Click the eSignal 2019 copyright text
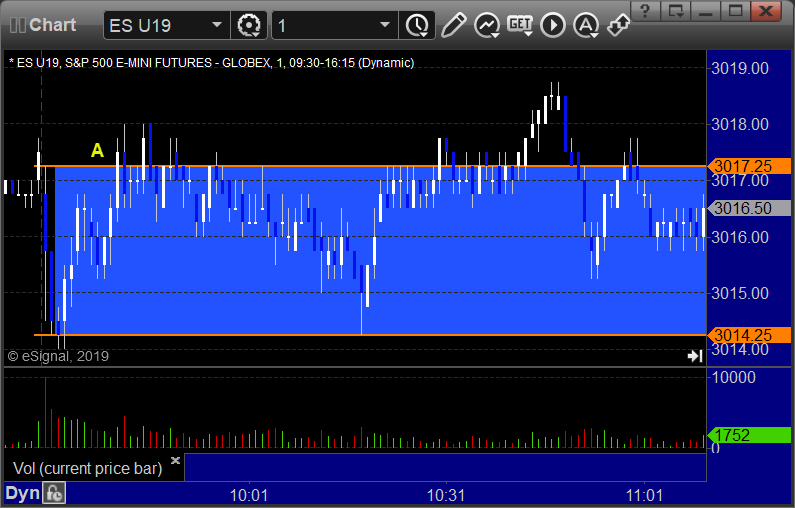Screen dimensions: 795x508 (58, 356)
